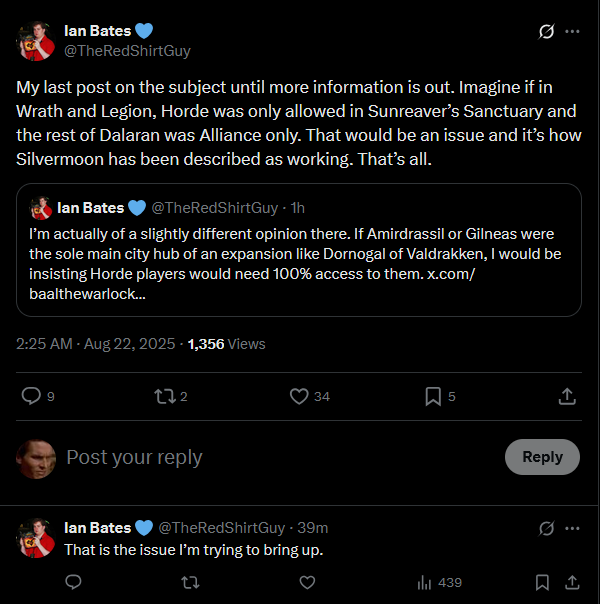Viewport: 600px width, 604px height.
Task: Click the Grok icon on main post
Action: pos(546,31)
